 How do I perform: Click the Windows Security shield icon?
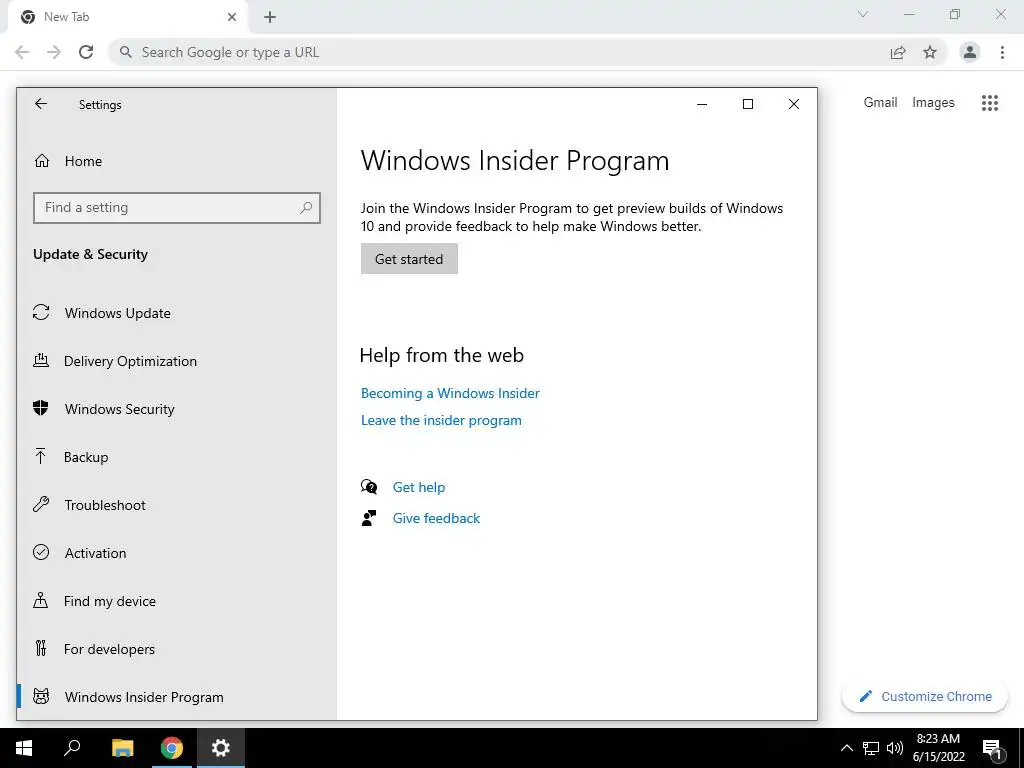(41, 408)
